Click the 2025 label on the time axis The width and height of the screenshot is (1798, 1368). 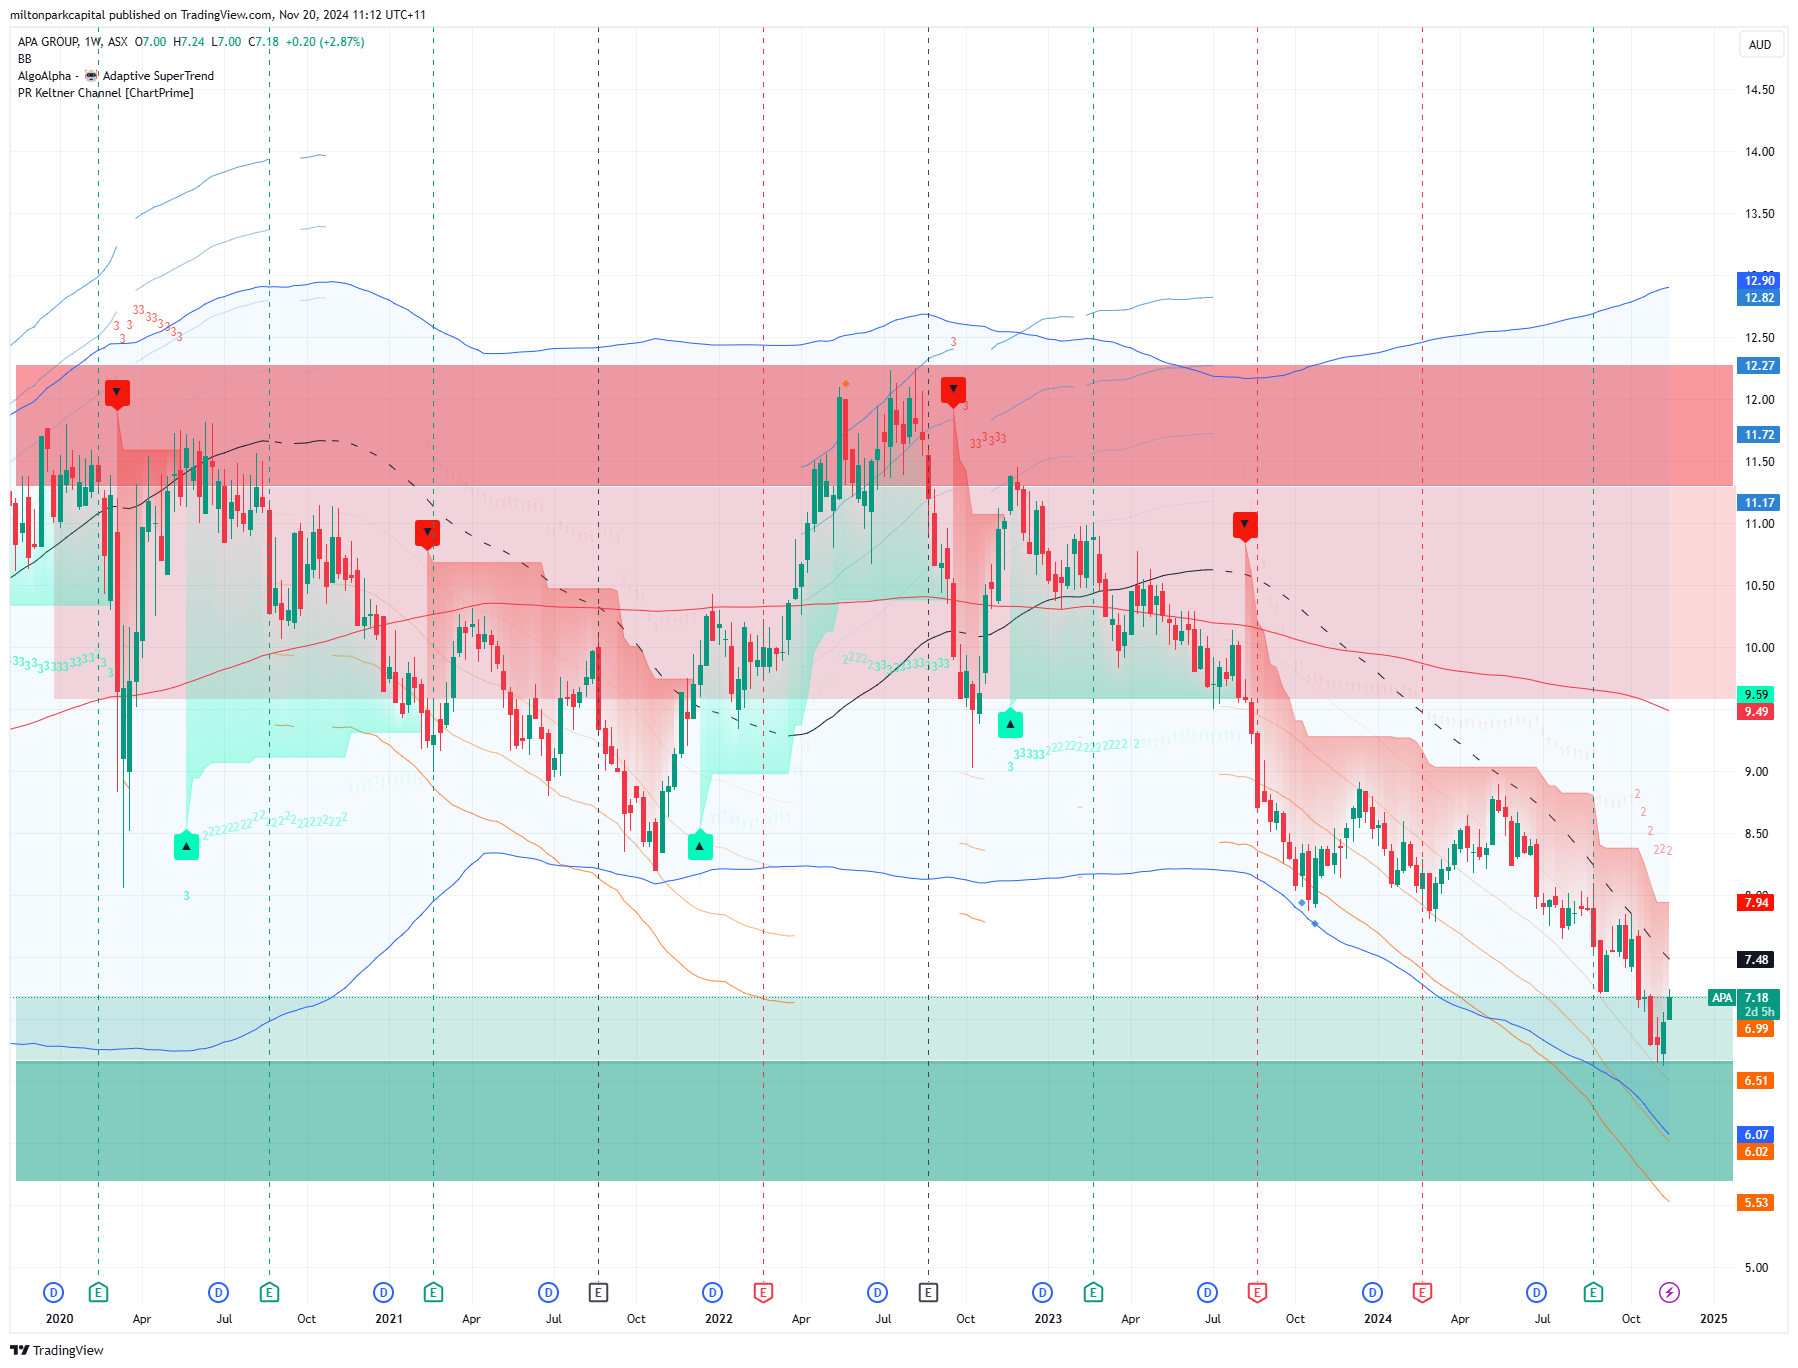[x=1713, y=1319]
